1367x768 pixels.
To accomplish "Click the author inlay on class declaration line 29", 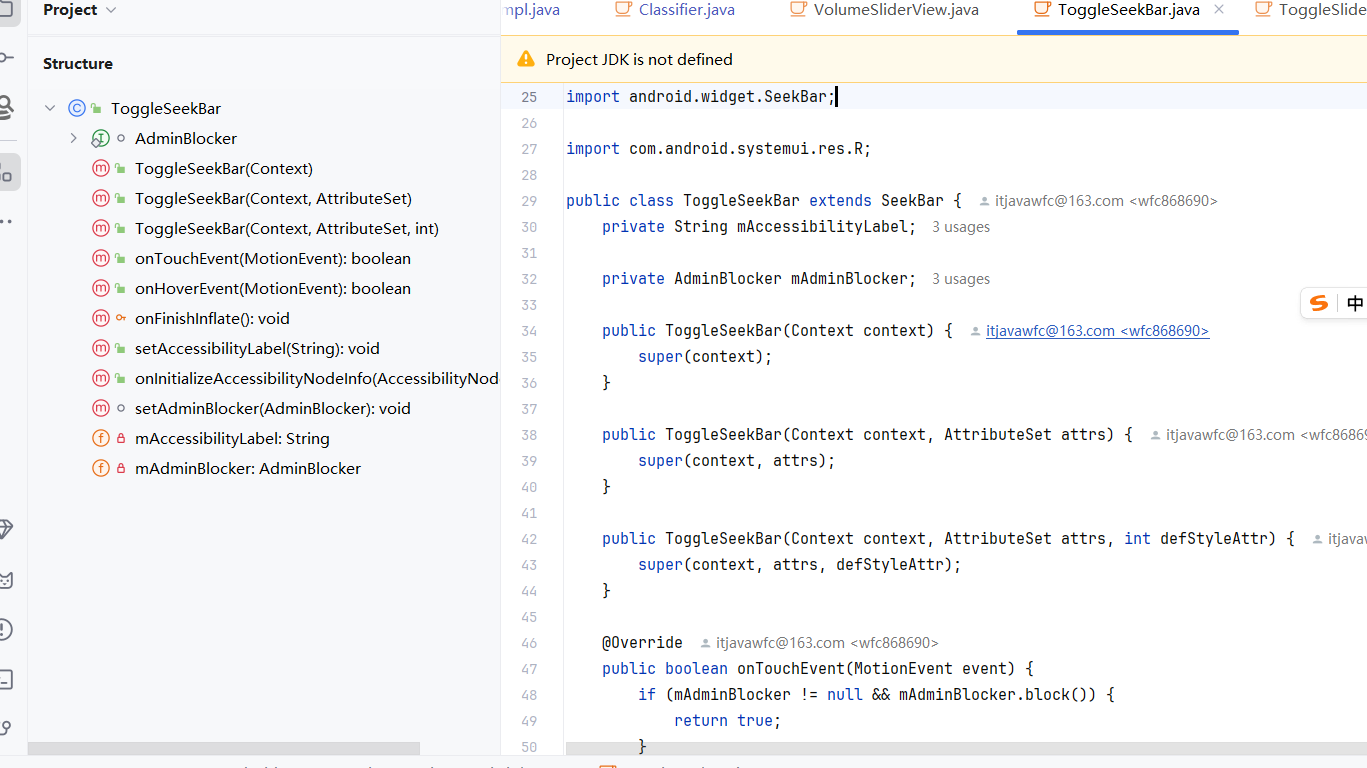I will pos(1098,201).
